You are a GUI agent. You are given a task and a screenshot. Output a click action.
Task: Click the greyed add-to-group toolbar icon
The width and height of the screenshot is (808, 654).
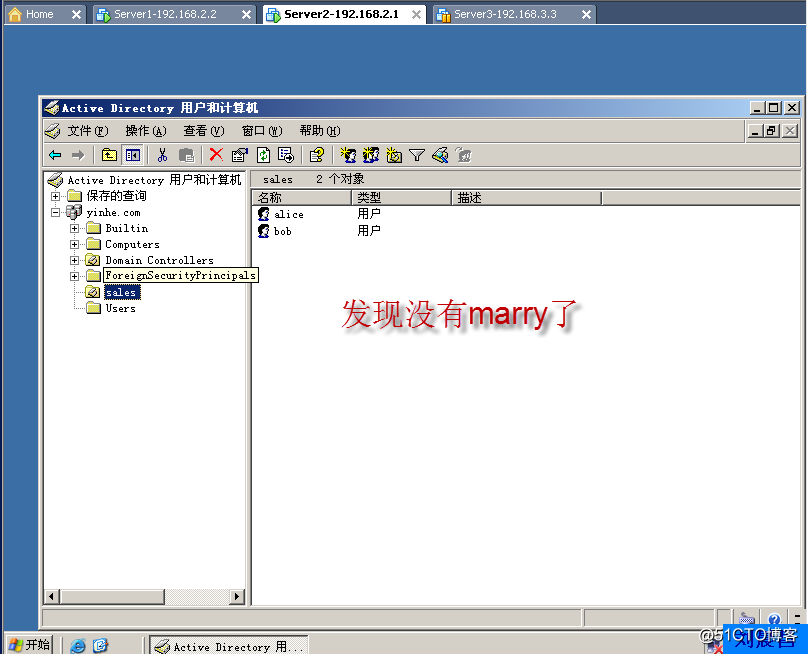tap(463, 155)
